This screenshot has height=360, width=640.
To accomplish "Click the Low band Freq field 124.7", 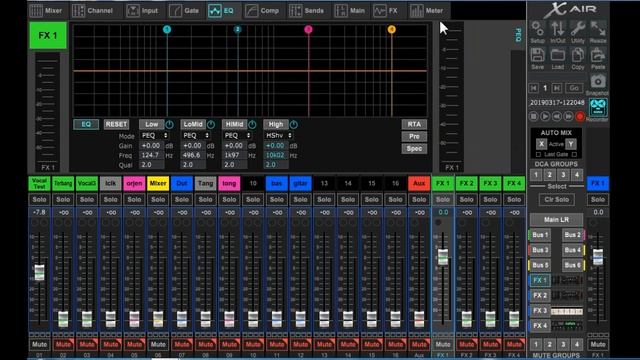I will click(x=152, y=155).
